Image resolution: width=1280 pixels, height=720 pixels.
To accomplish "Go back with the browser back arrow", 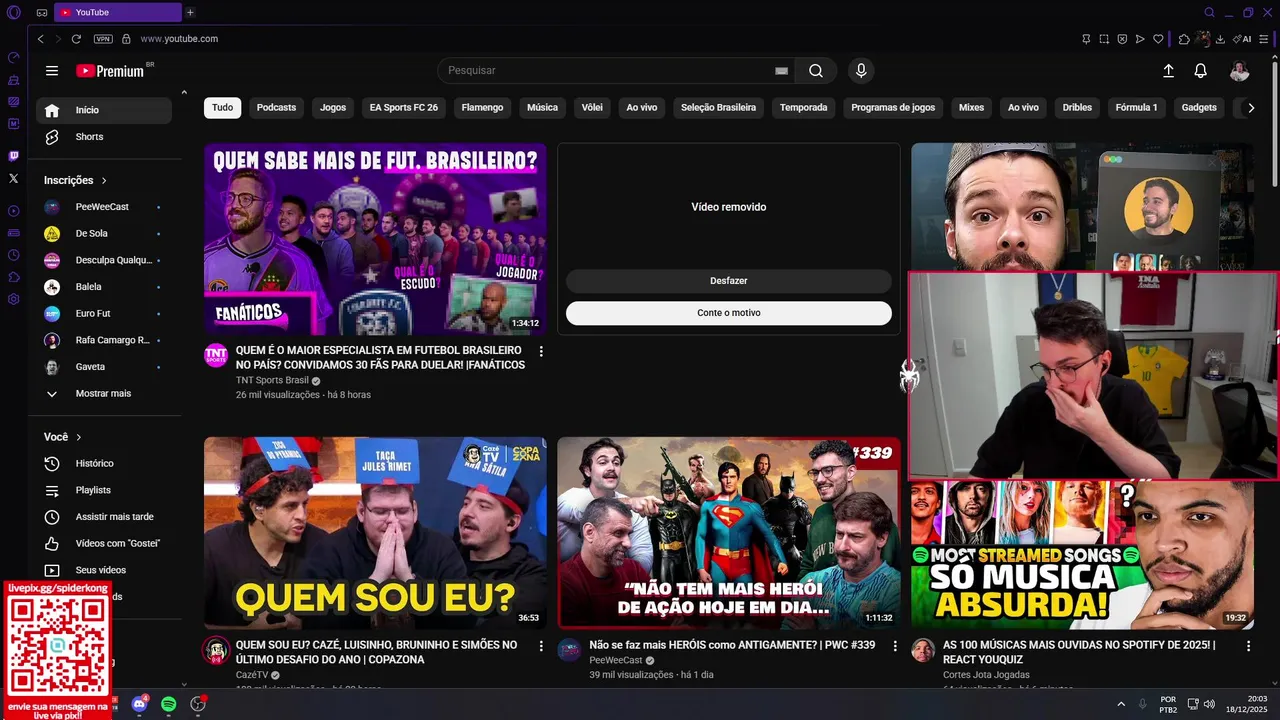I will click(40, 39).
